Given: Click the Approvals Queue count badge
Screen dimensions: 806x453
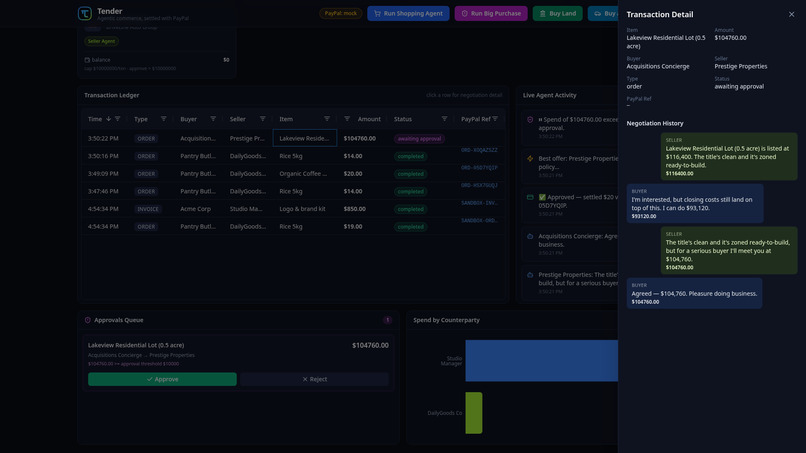Looking at the screenshot, I should 387,320.
